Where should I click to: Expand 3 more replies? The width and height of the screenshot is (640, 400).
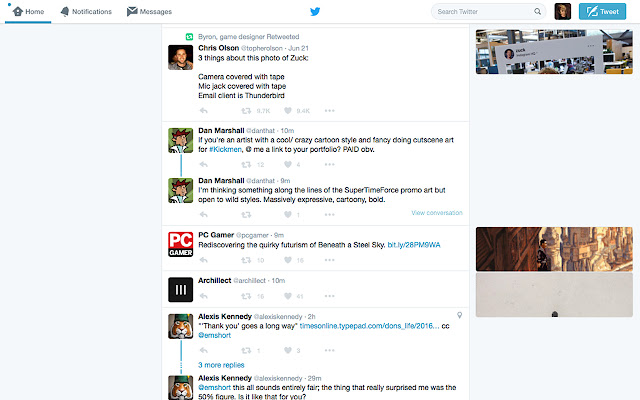221,365
